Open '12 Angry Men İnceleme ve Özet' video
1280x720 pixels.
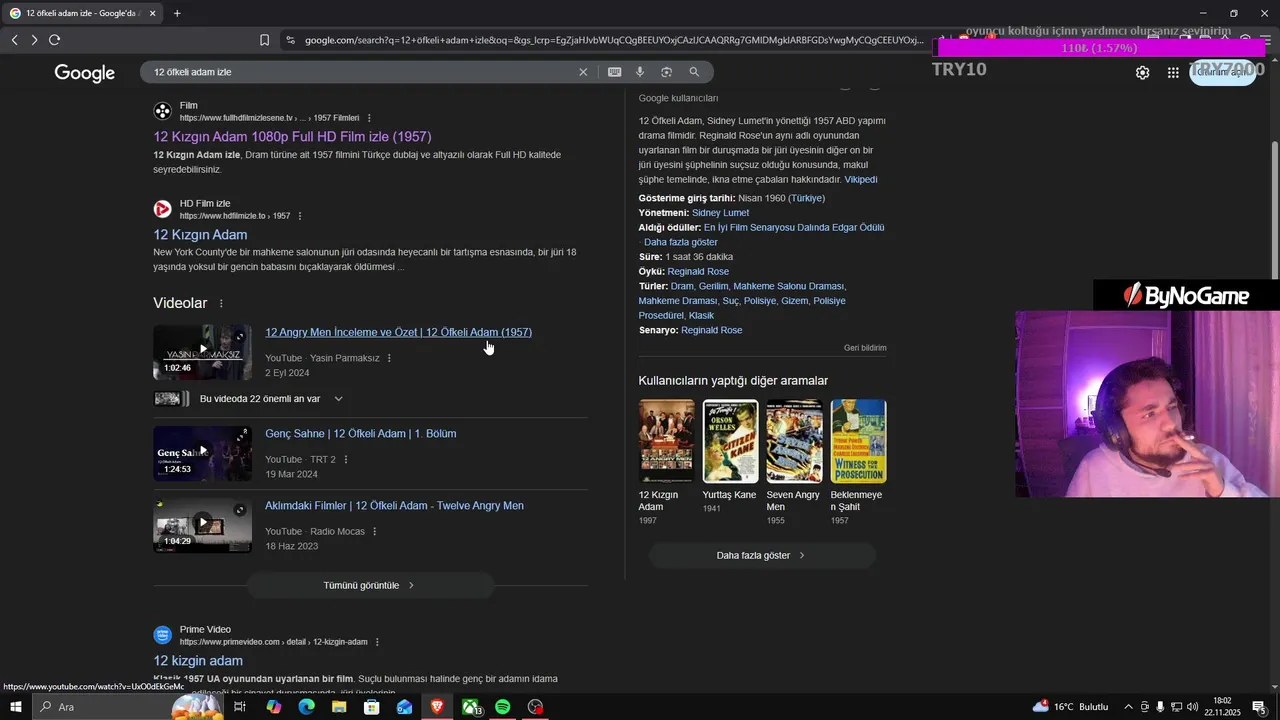(398, 332)
